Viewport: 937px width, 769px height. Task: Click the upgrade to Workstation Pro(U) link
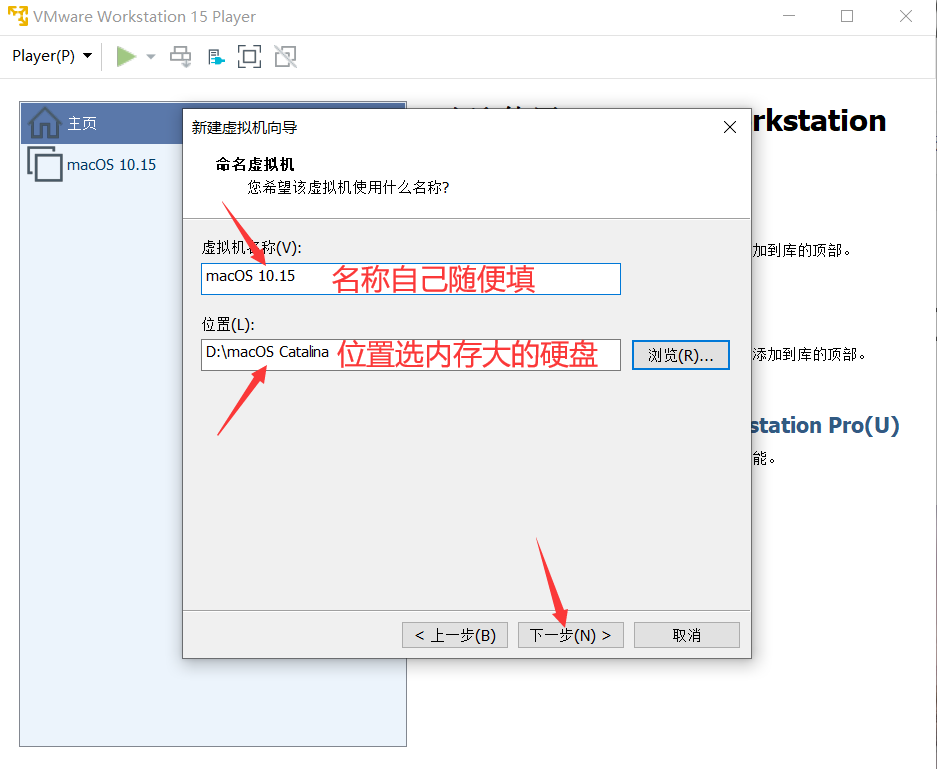click(x=825, y=425)
